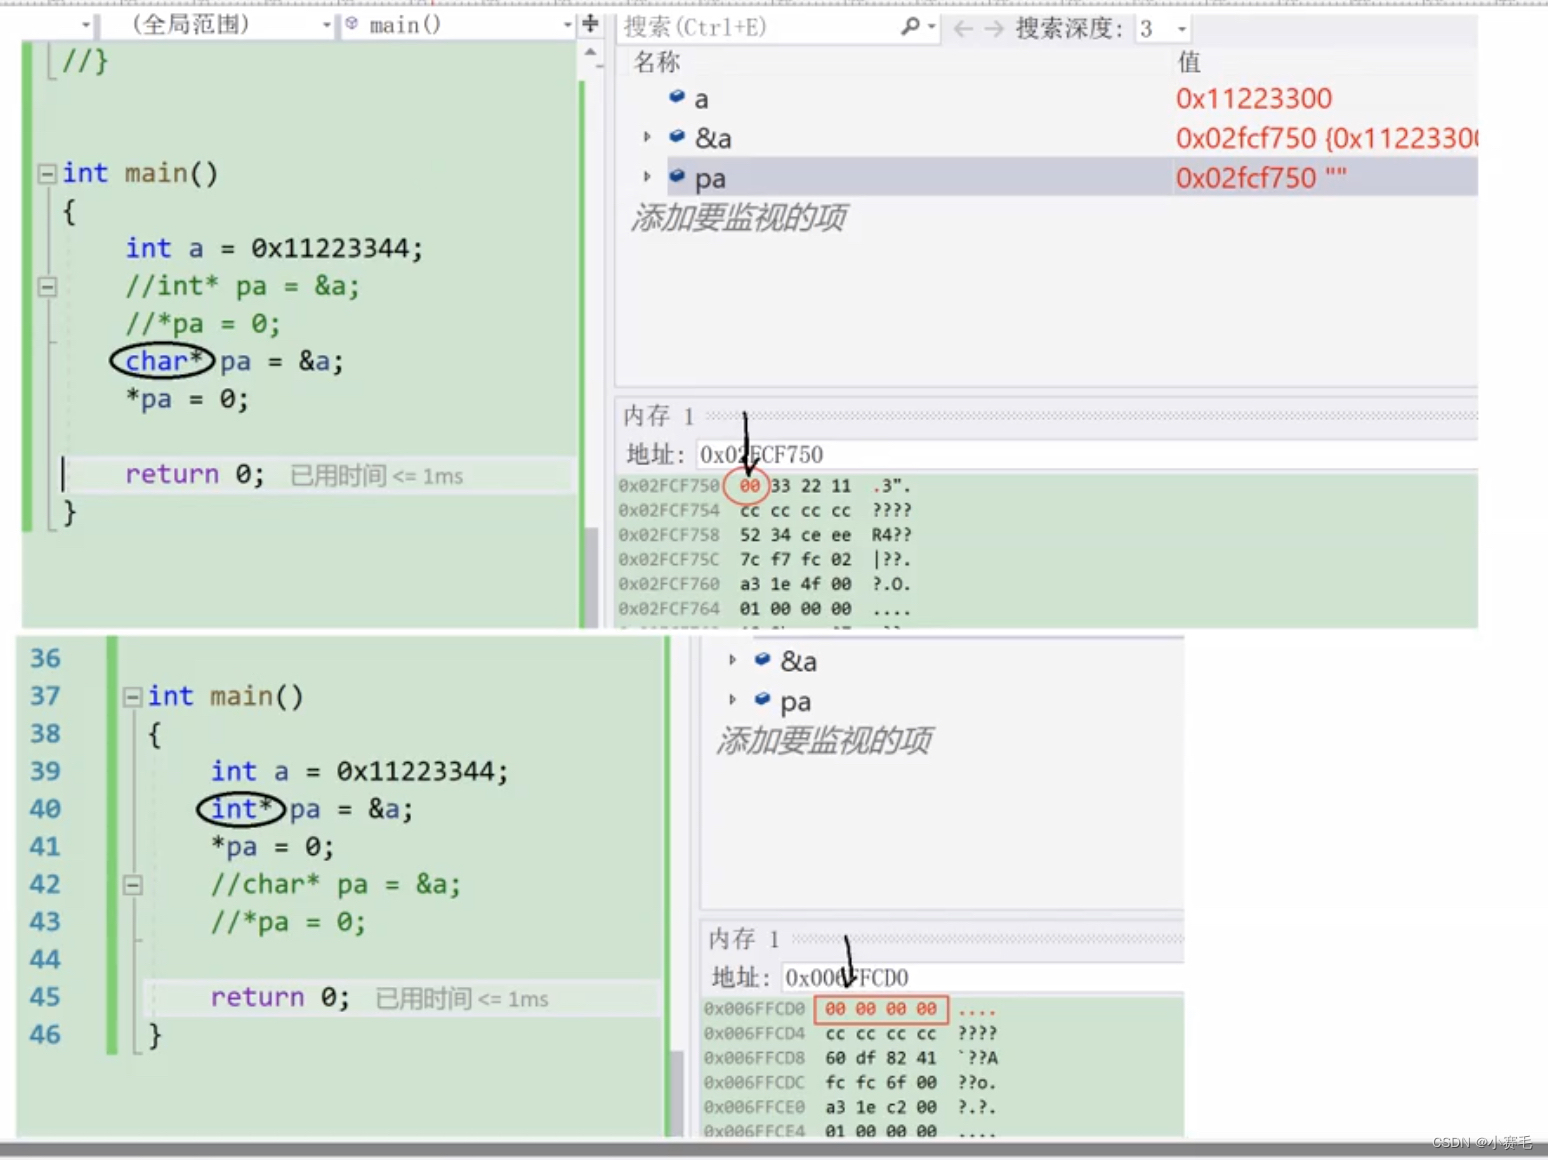
Task: Click memory row address 0x02FCF758
Action: coord(668,535)
